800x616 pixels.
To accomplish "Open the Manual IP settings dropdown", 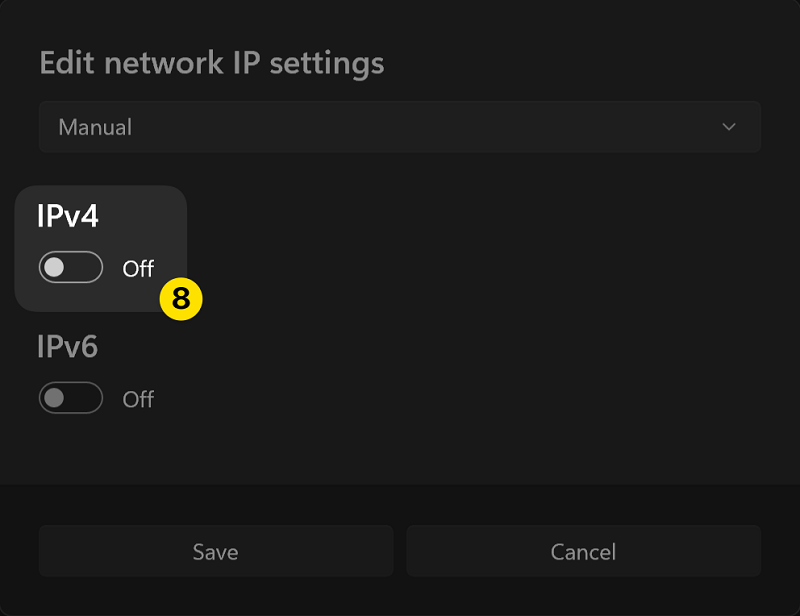I will point(399,127).
